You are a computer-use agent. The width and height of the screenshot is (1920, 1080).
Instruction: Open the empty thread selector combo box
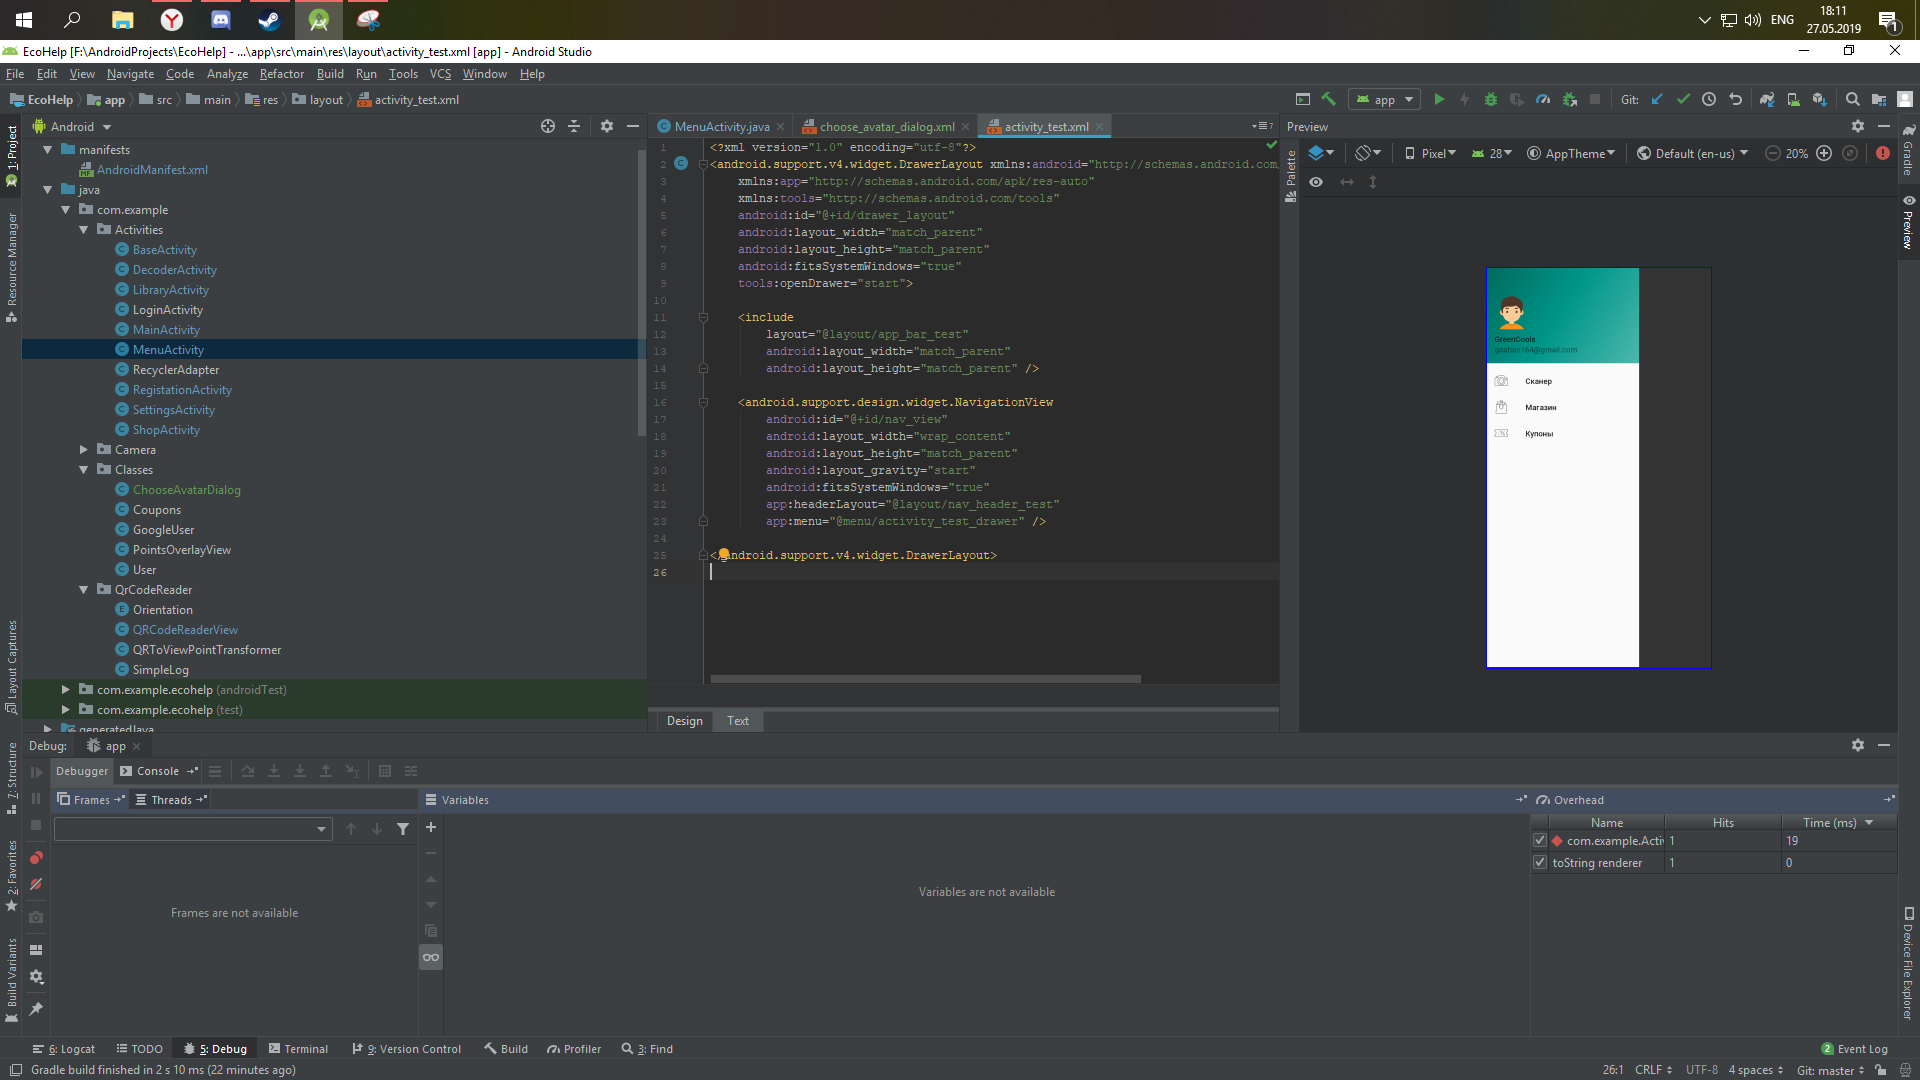(193, 829)
